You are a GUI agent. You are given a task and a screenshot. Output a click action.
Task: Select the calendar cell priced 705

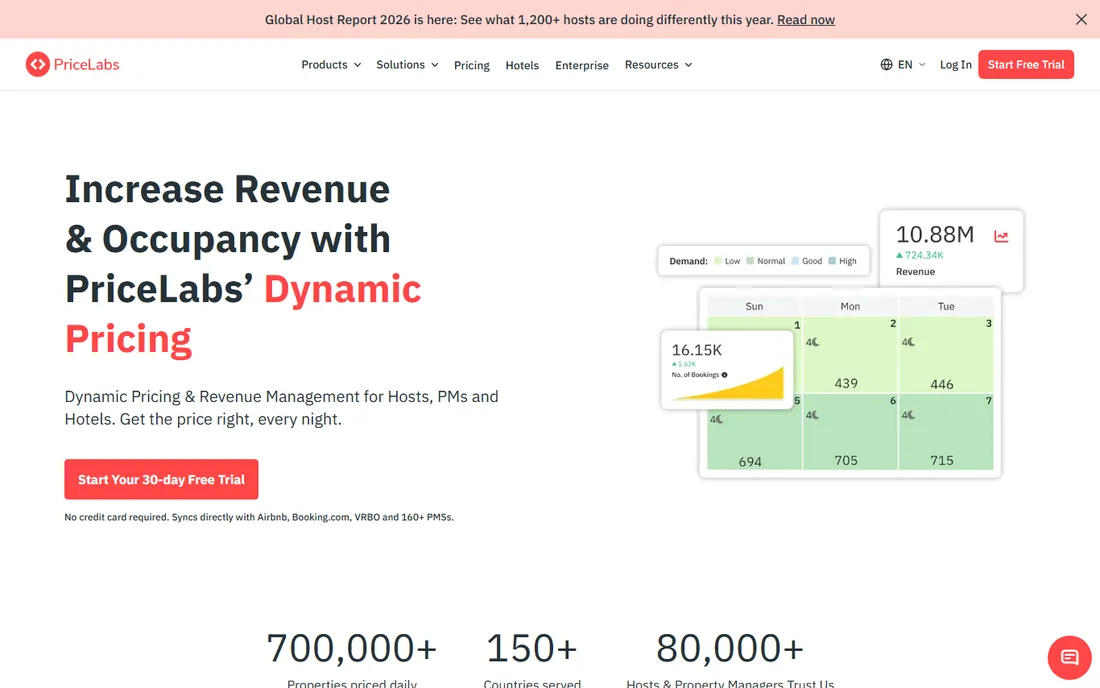click(x=850, y=431)
